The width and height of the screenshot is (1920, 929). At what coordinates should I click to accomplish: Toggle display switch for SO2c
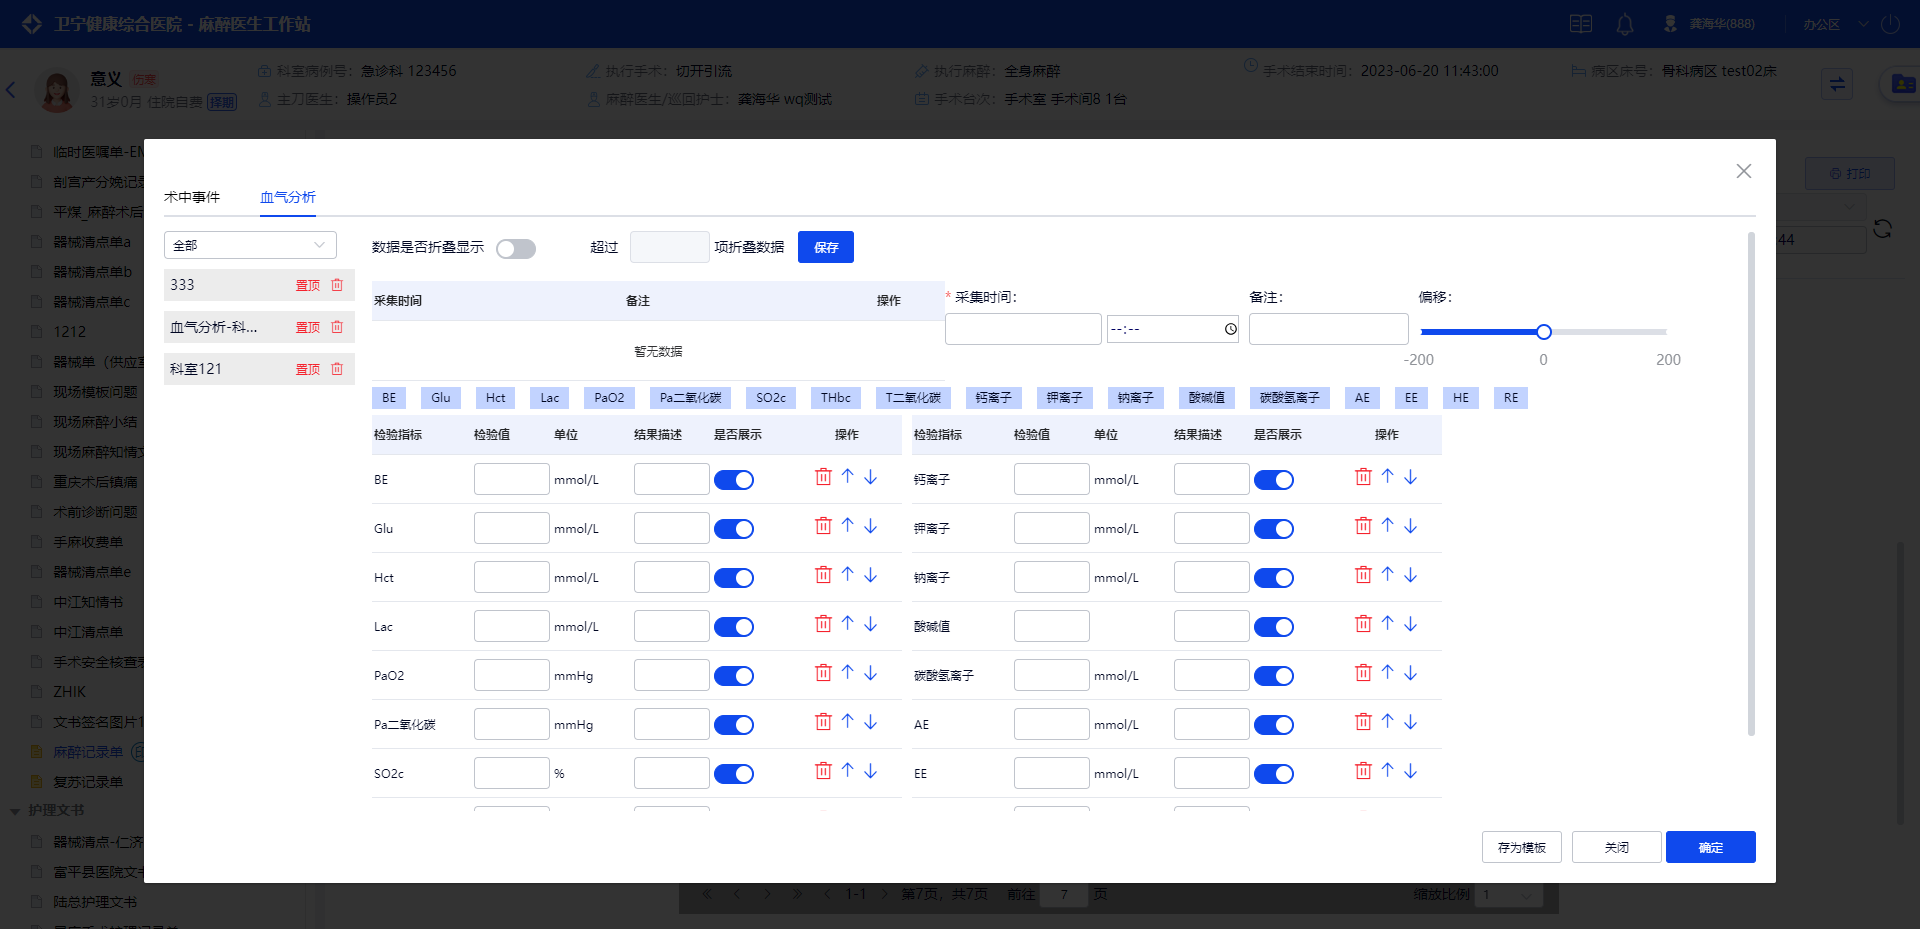(x=734, y=774)
